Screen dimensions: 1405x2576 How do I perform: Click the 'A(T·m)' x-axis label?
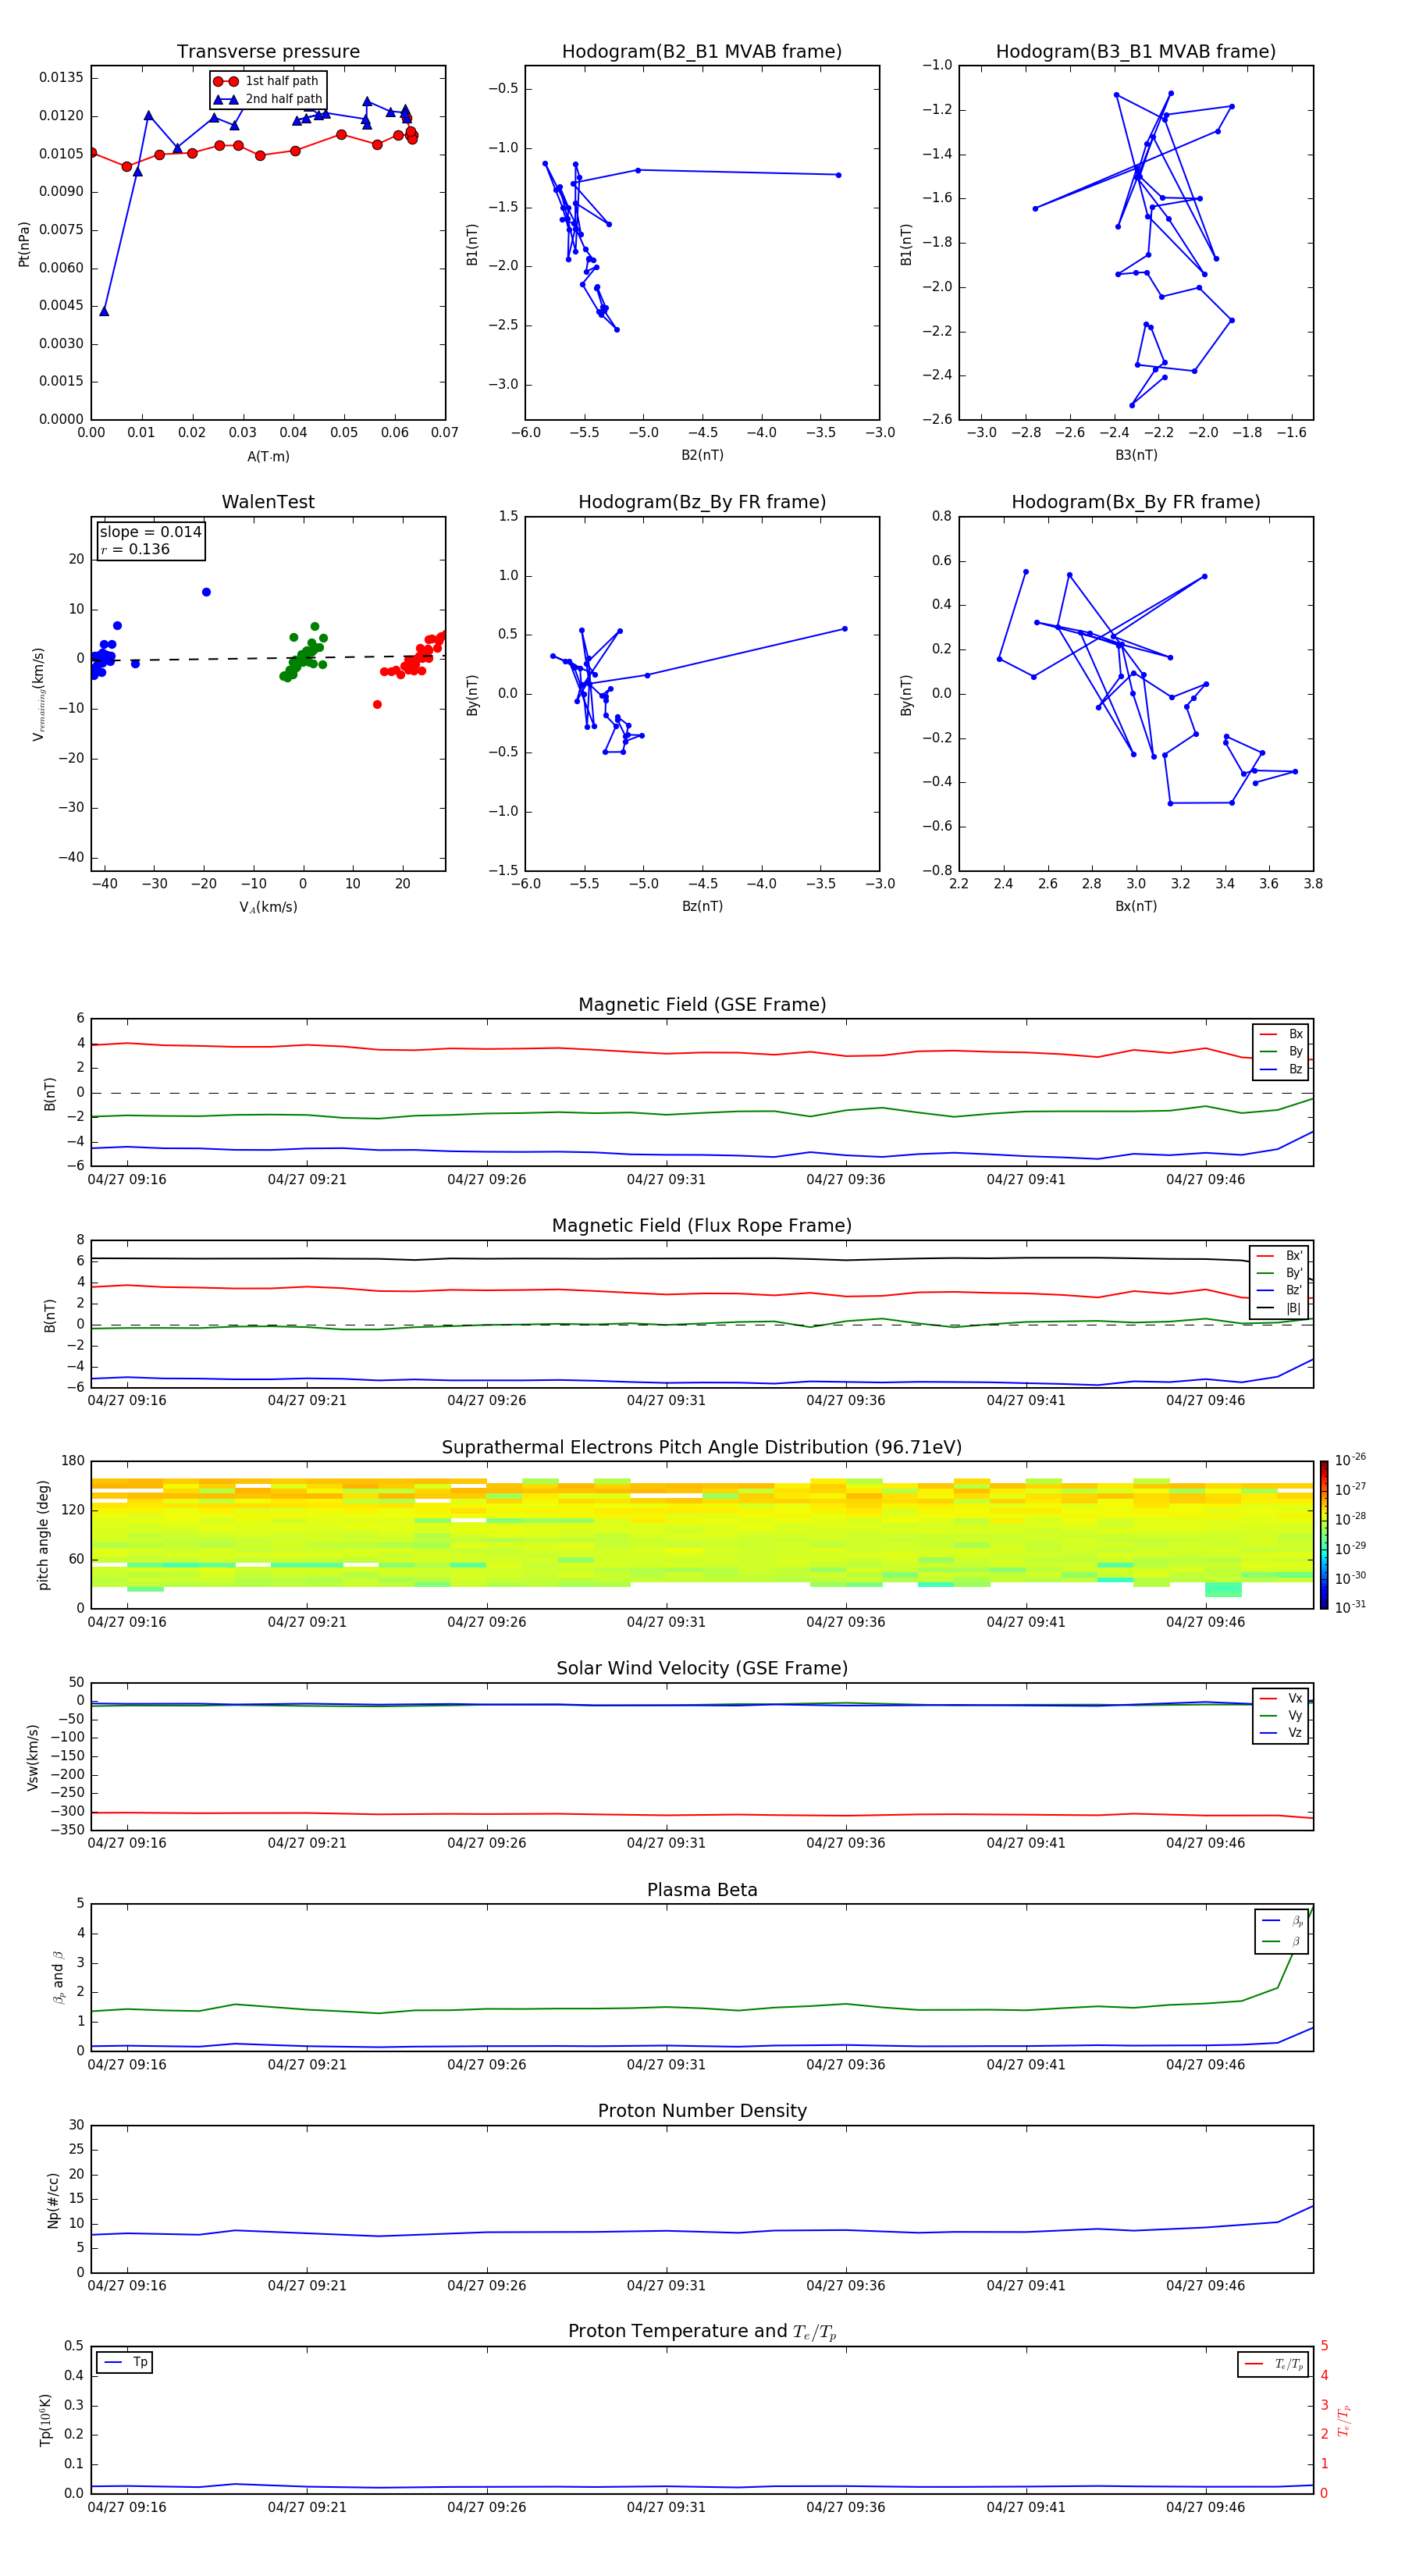(x=268, y=457)
